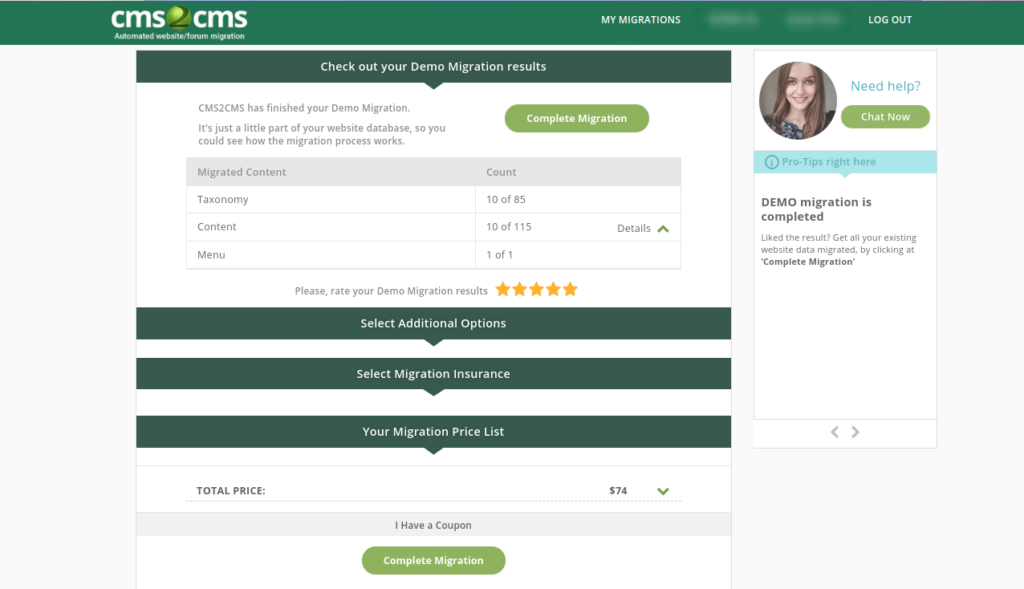Select Log Out in the header

889,20
